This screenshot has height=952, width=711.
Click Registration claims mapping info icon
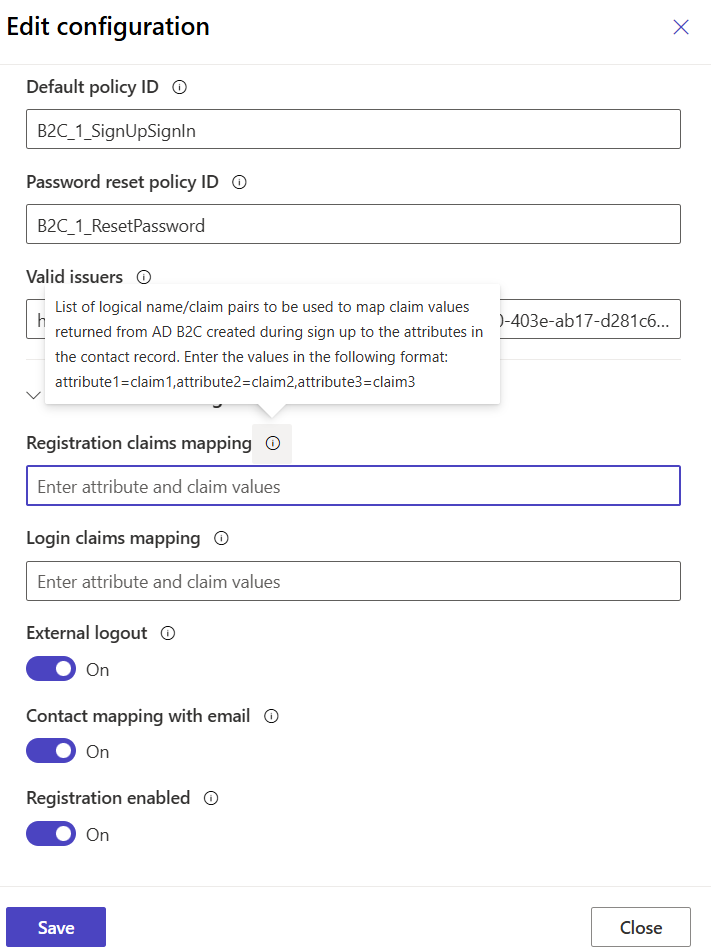coord(273,443)
